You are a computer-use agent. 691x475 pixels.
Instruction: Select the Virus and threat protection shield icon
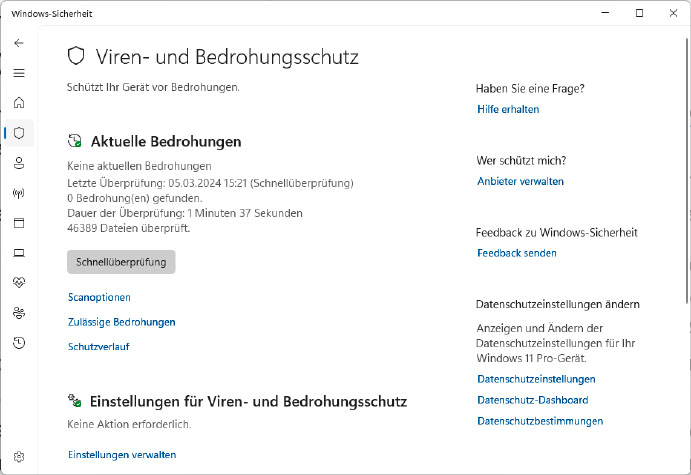click(19, 133)
